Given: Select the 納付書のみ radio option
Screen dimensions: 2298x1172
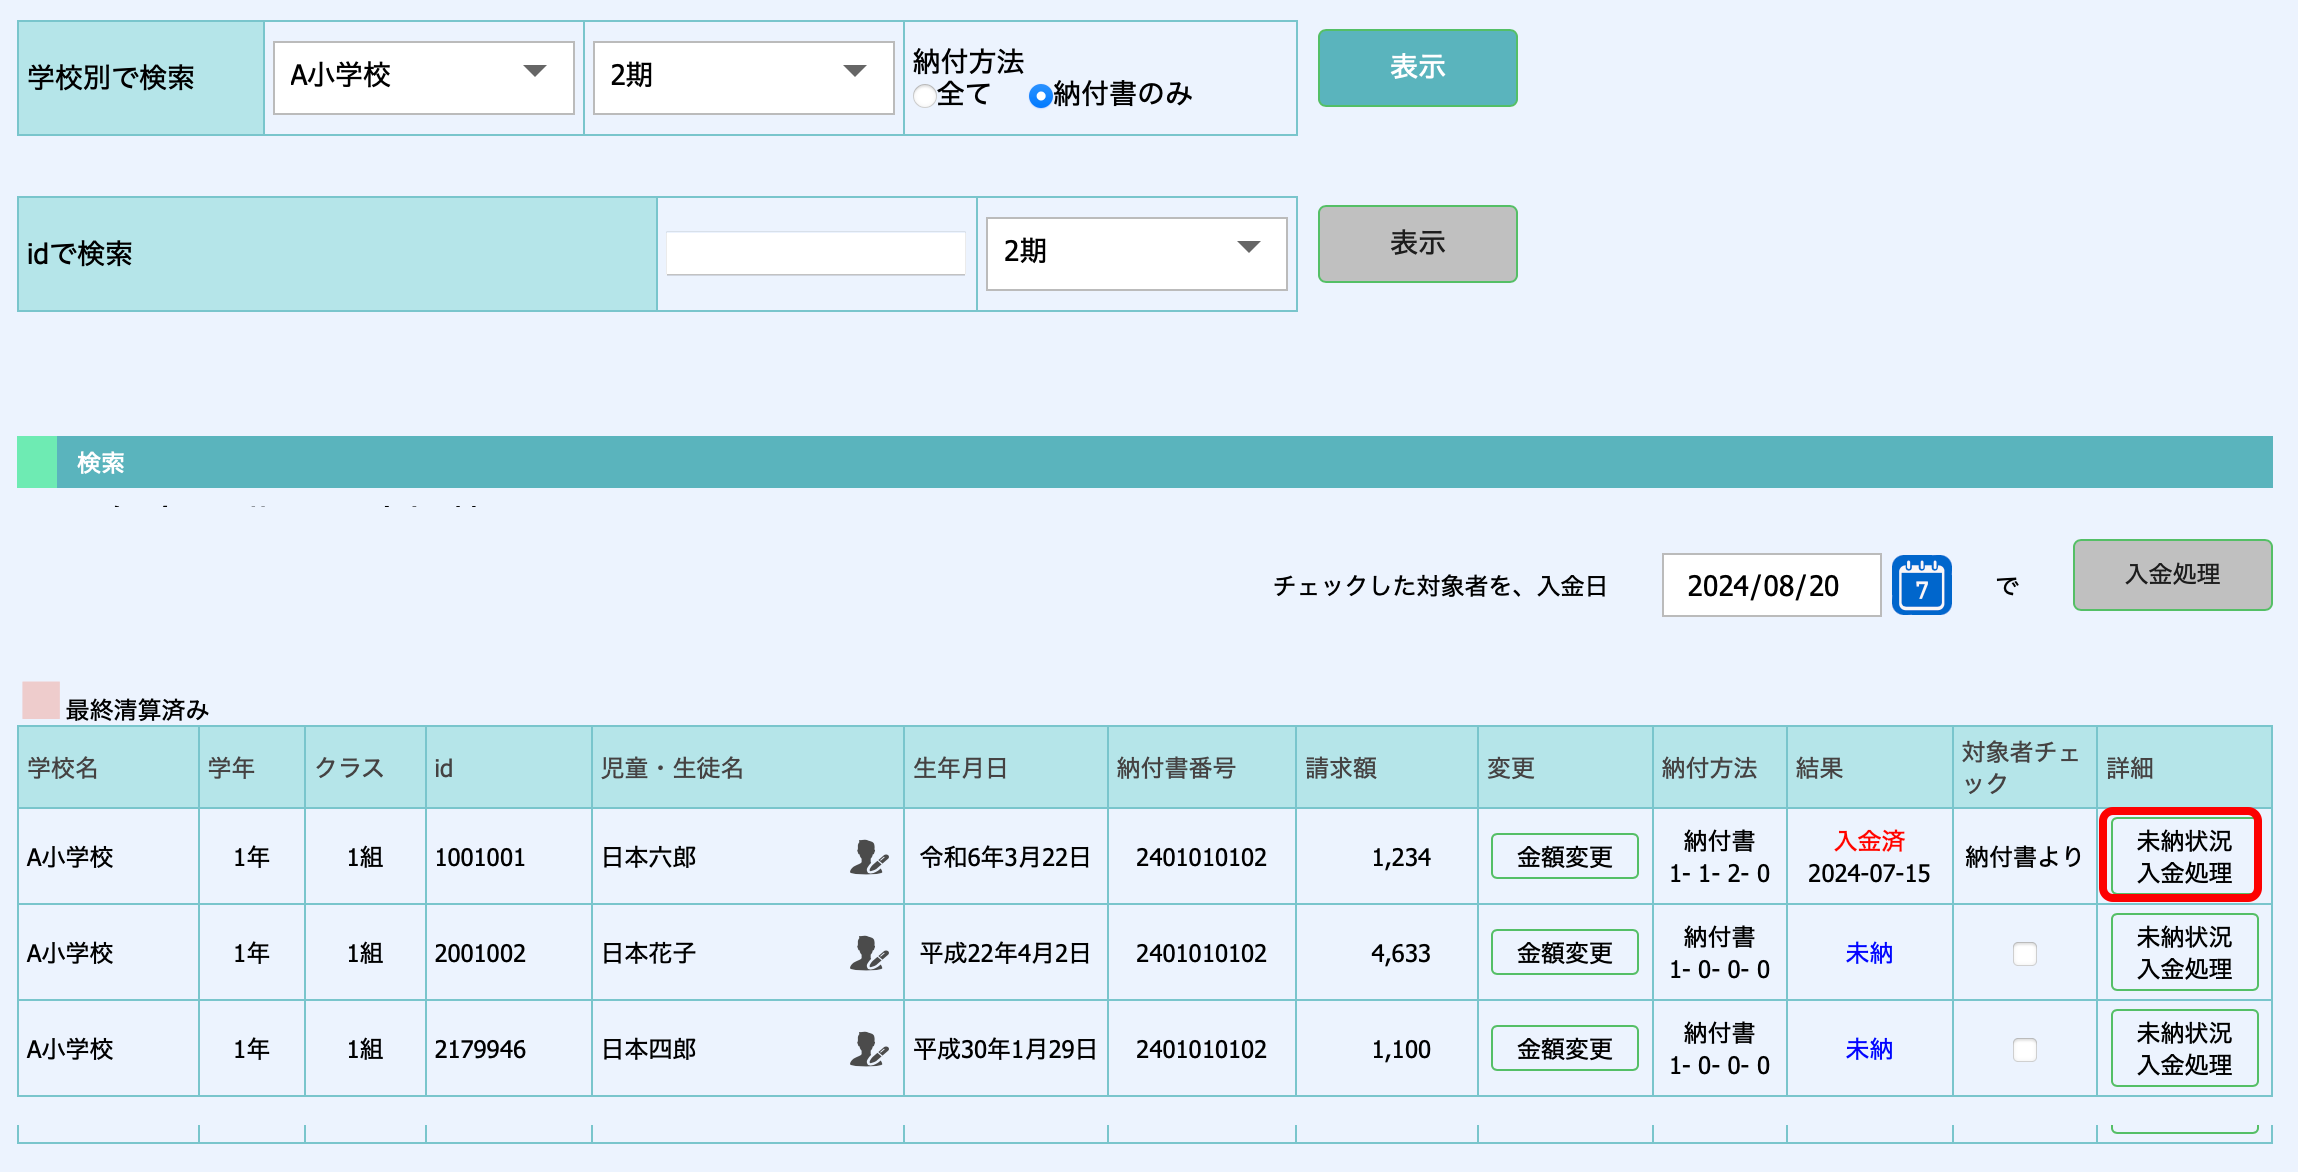Looking at the screenshot, I should (x=1040, y=96).
